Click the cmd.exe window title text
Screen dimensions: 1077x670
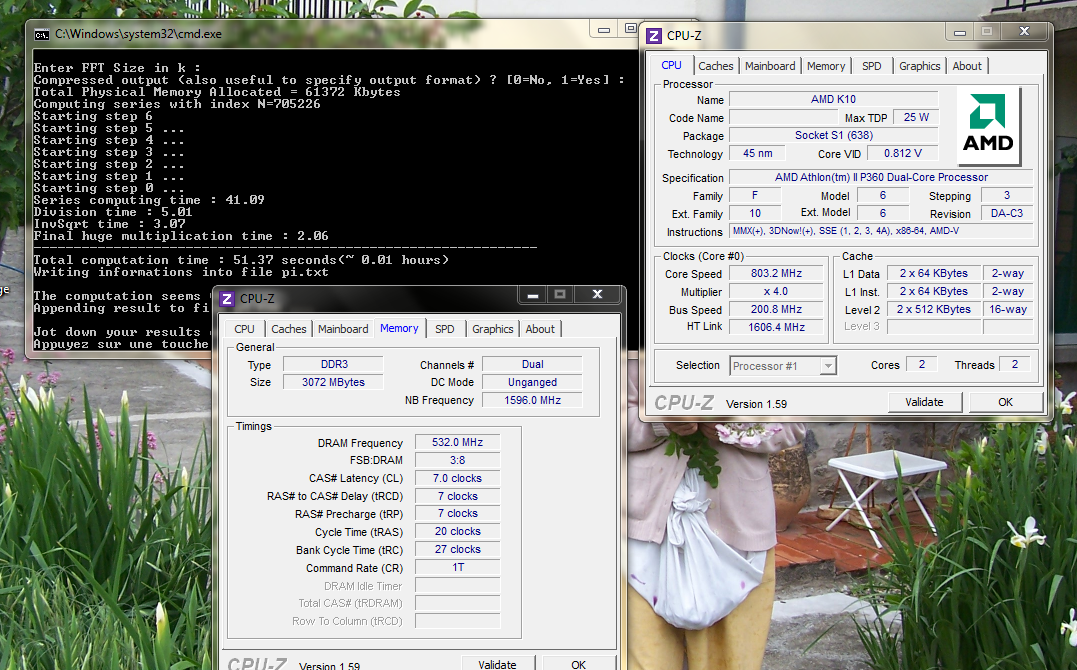[x=138, y=34]
